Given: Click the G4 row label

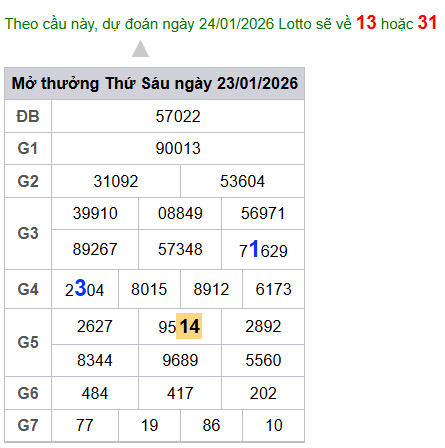Looking at the screenshot, I should 28,289.
